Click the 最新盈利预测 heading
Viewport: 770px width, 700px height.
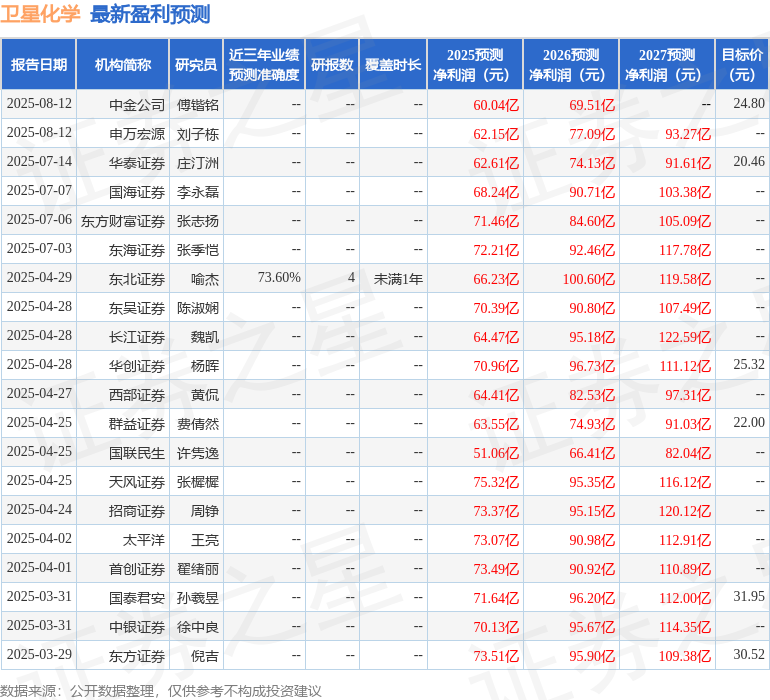(x=150, y=14)
